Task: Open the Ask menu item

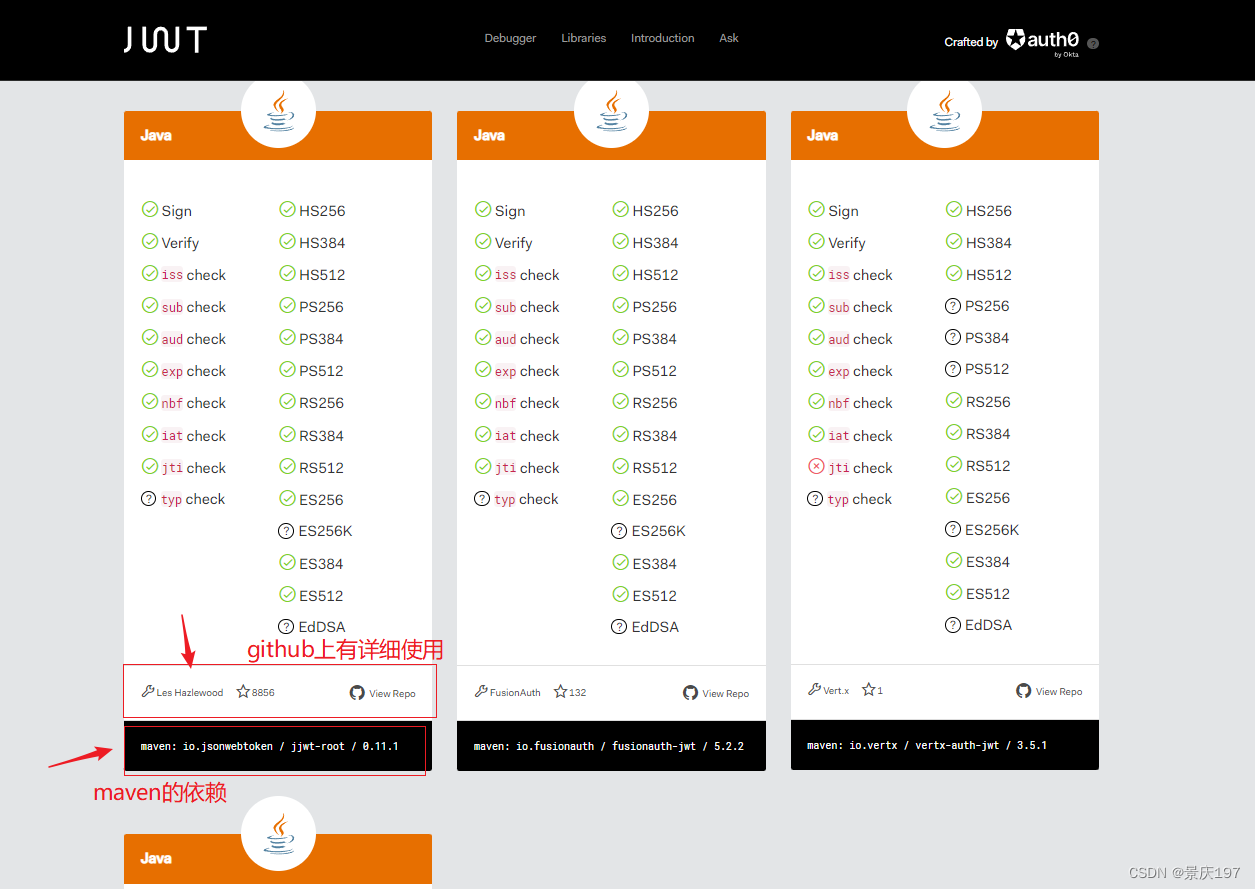Action: [729, 38]
